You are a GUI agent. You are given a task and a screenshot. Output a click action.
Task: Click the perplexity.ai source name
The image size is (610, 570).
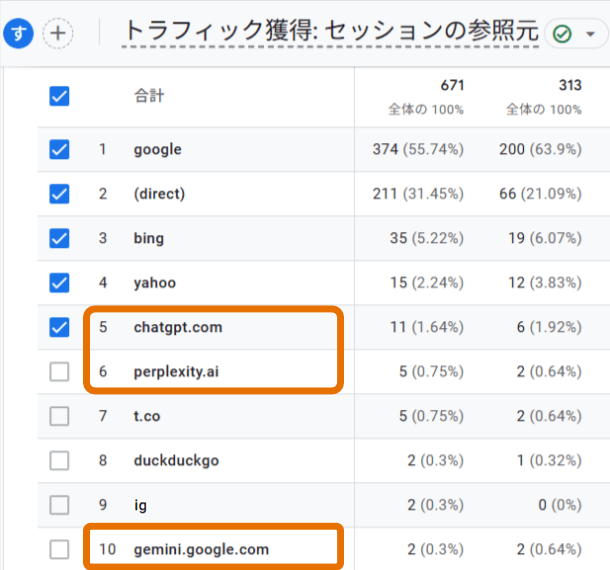tap(177, 371)
